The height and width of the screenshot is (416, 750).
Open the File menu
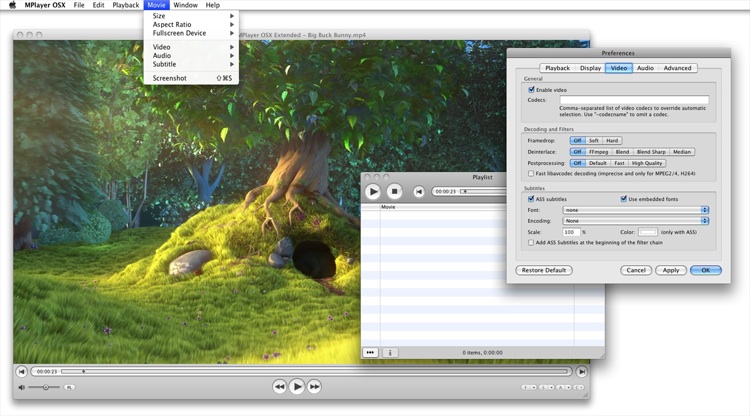[x=79, y=5]
